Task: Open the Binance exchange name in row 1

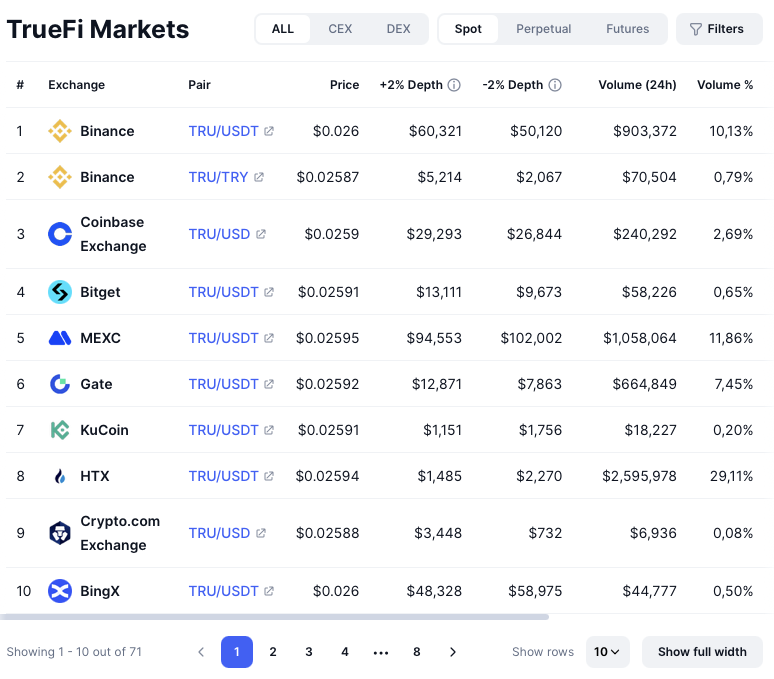Action: coord(107,131)
